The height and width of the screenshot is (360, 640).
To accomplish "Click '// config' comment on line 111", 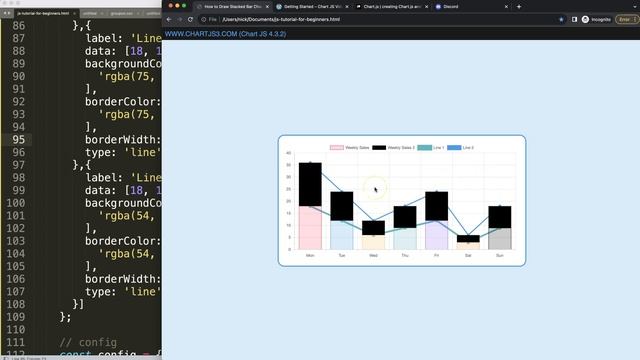I will (88, 342).
